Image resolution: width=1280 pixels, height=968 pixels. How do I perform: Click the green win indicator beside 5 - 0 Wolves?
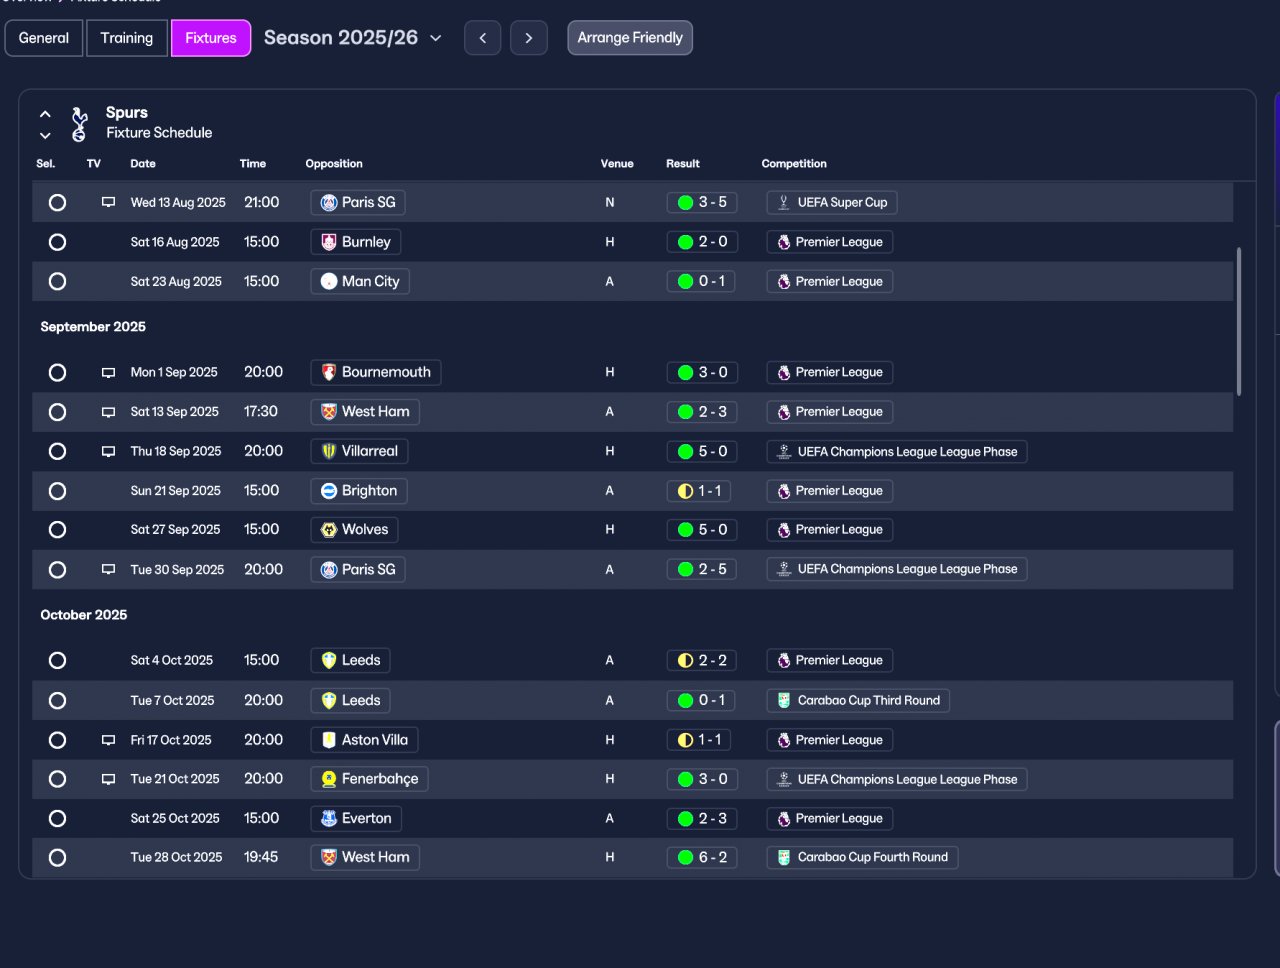(685, 530)
